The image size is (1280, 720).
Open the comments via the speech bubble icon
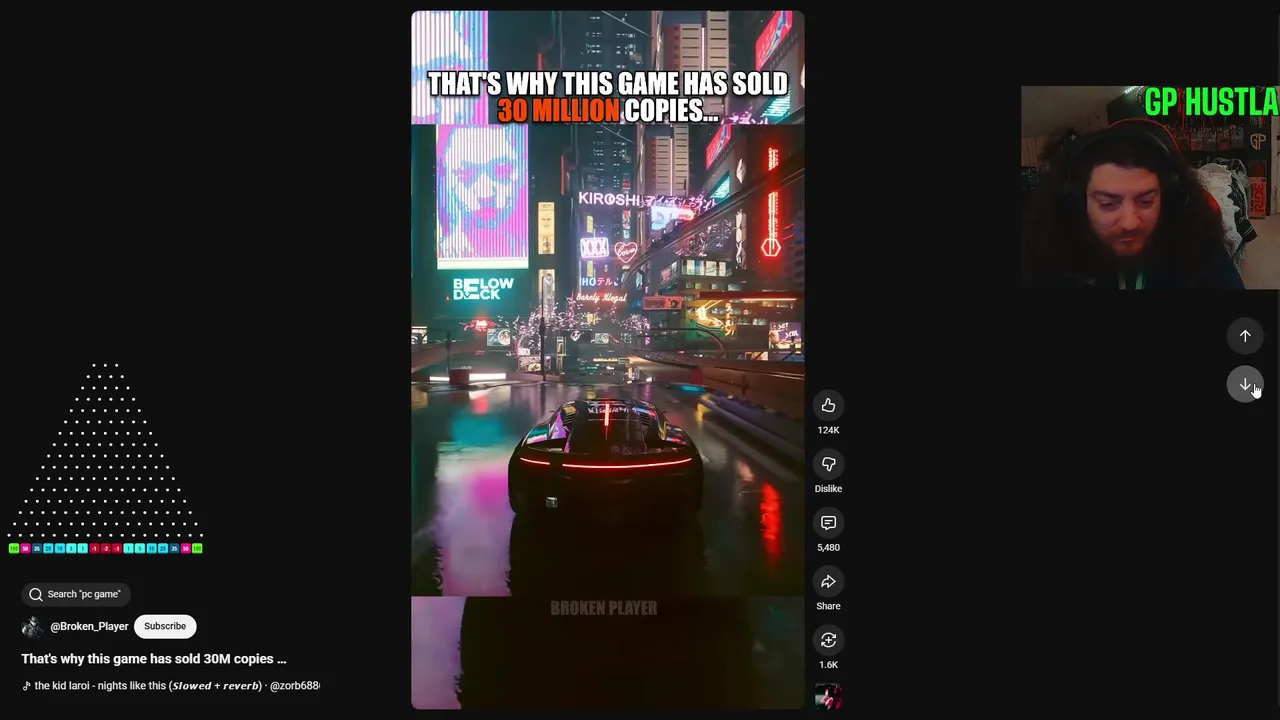[828, 523]
